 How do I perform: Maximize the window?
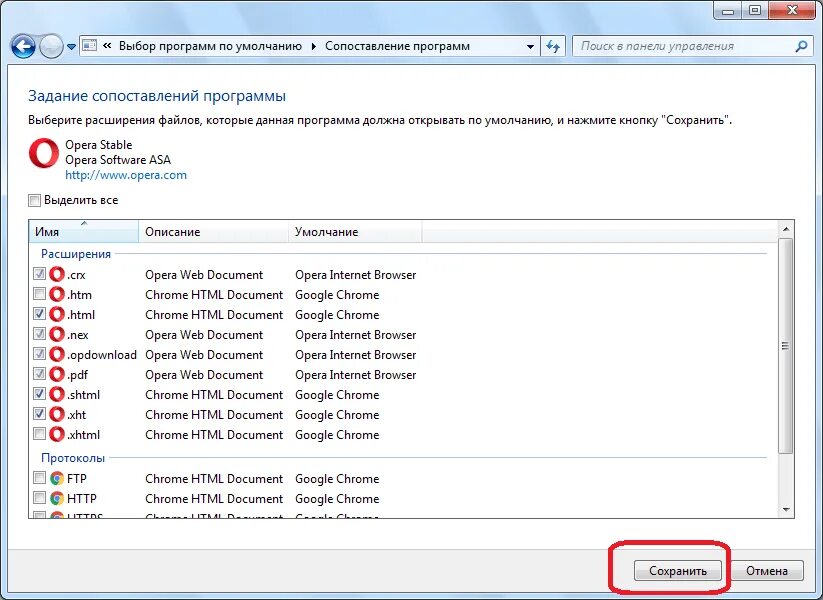coord(755,11)
